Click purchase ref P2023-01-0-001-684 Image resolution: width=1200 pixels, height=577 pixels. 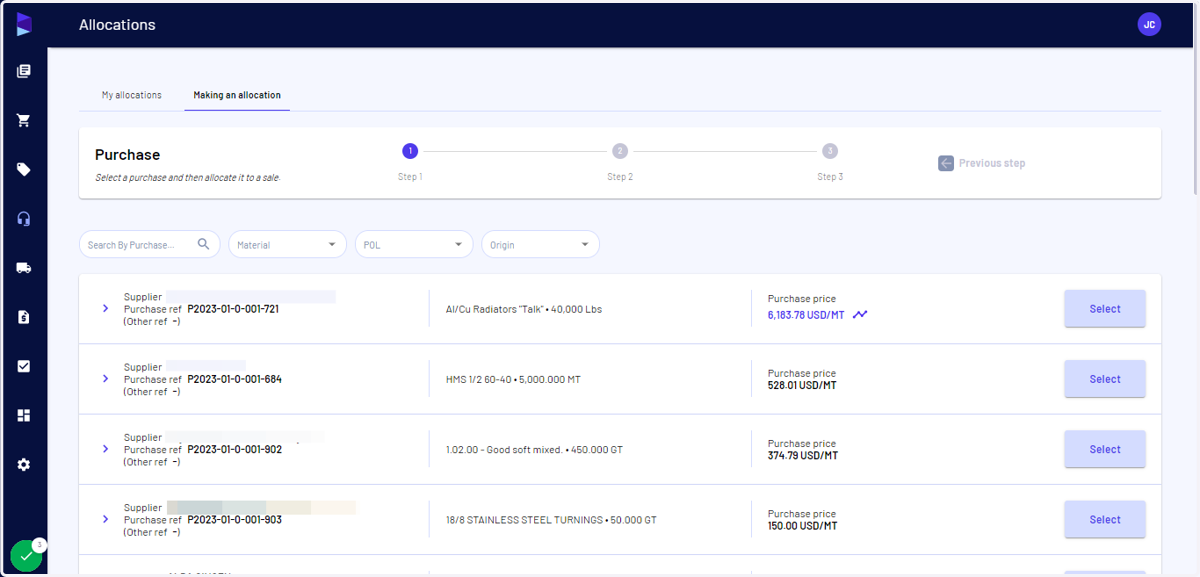(x=234, y=379)
